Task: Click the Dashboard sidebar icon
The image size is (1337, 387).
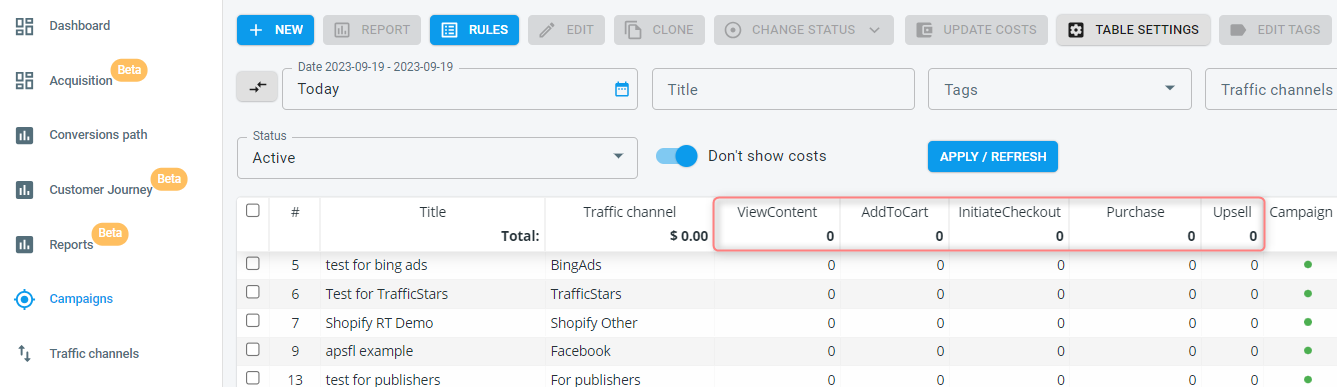Action: (25, 26)
